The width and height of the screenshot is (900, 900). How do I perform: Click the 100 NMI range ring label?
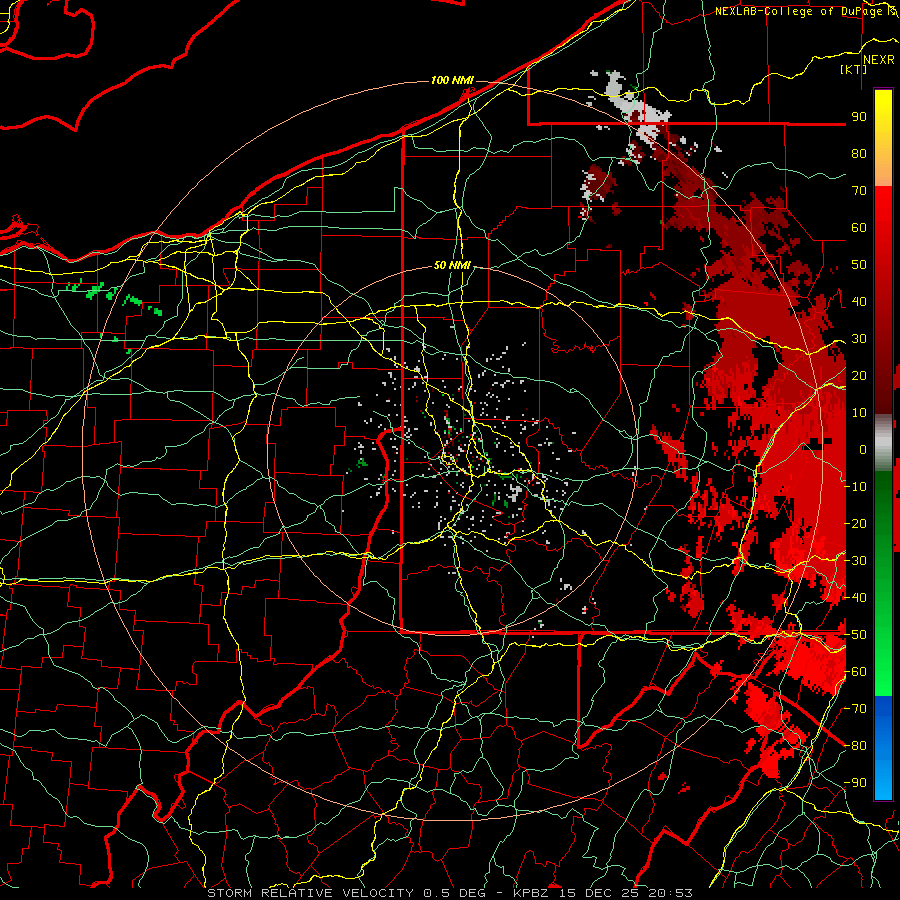[x=452, y=80]
